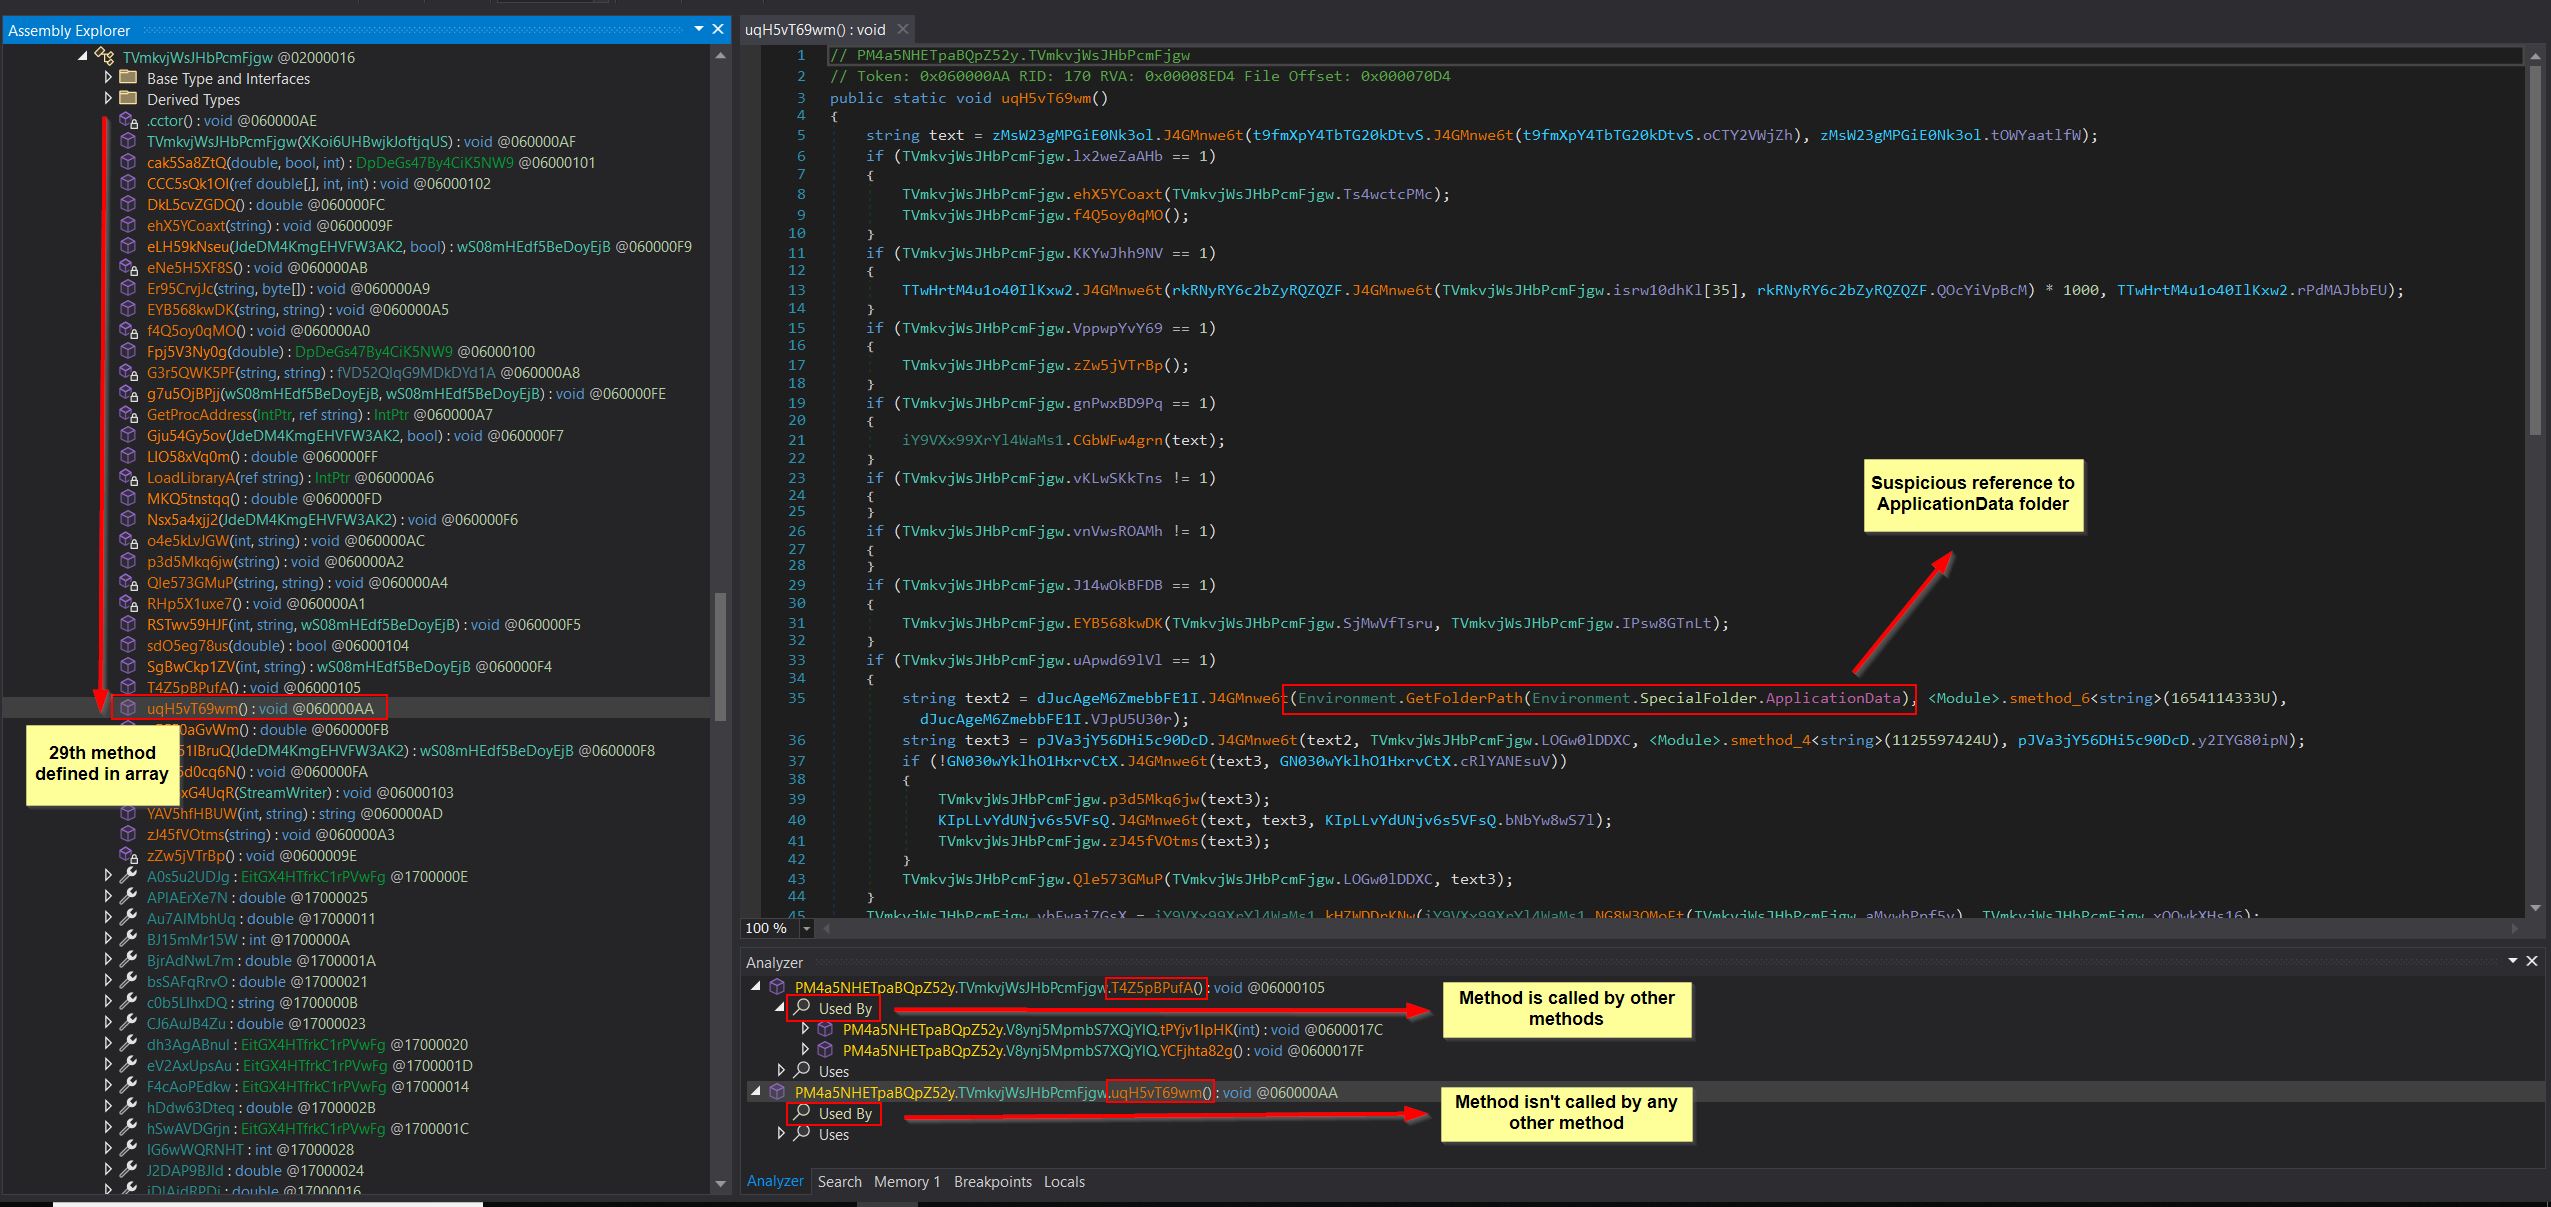Image resolution: width=2551 pixels, height=1207 pixels.
Task: Expand tPYjv1IpHK(int) analyzer node
Action: click(x=805, y=1028)
